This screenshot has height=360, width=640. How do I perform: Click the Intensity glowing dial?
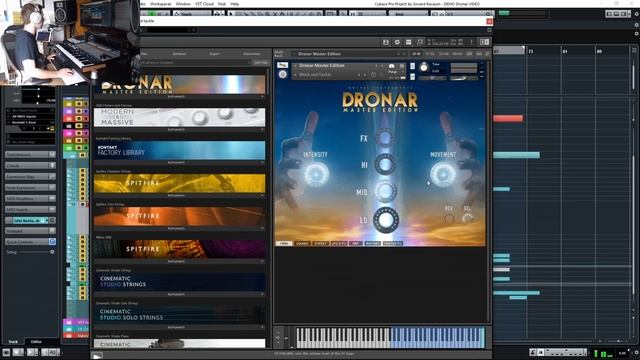(x=316, y=174)
